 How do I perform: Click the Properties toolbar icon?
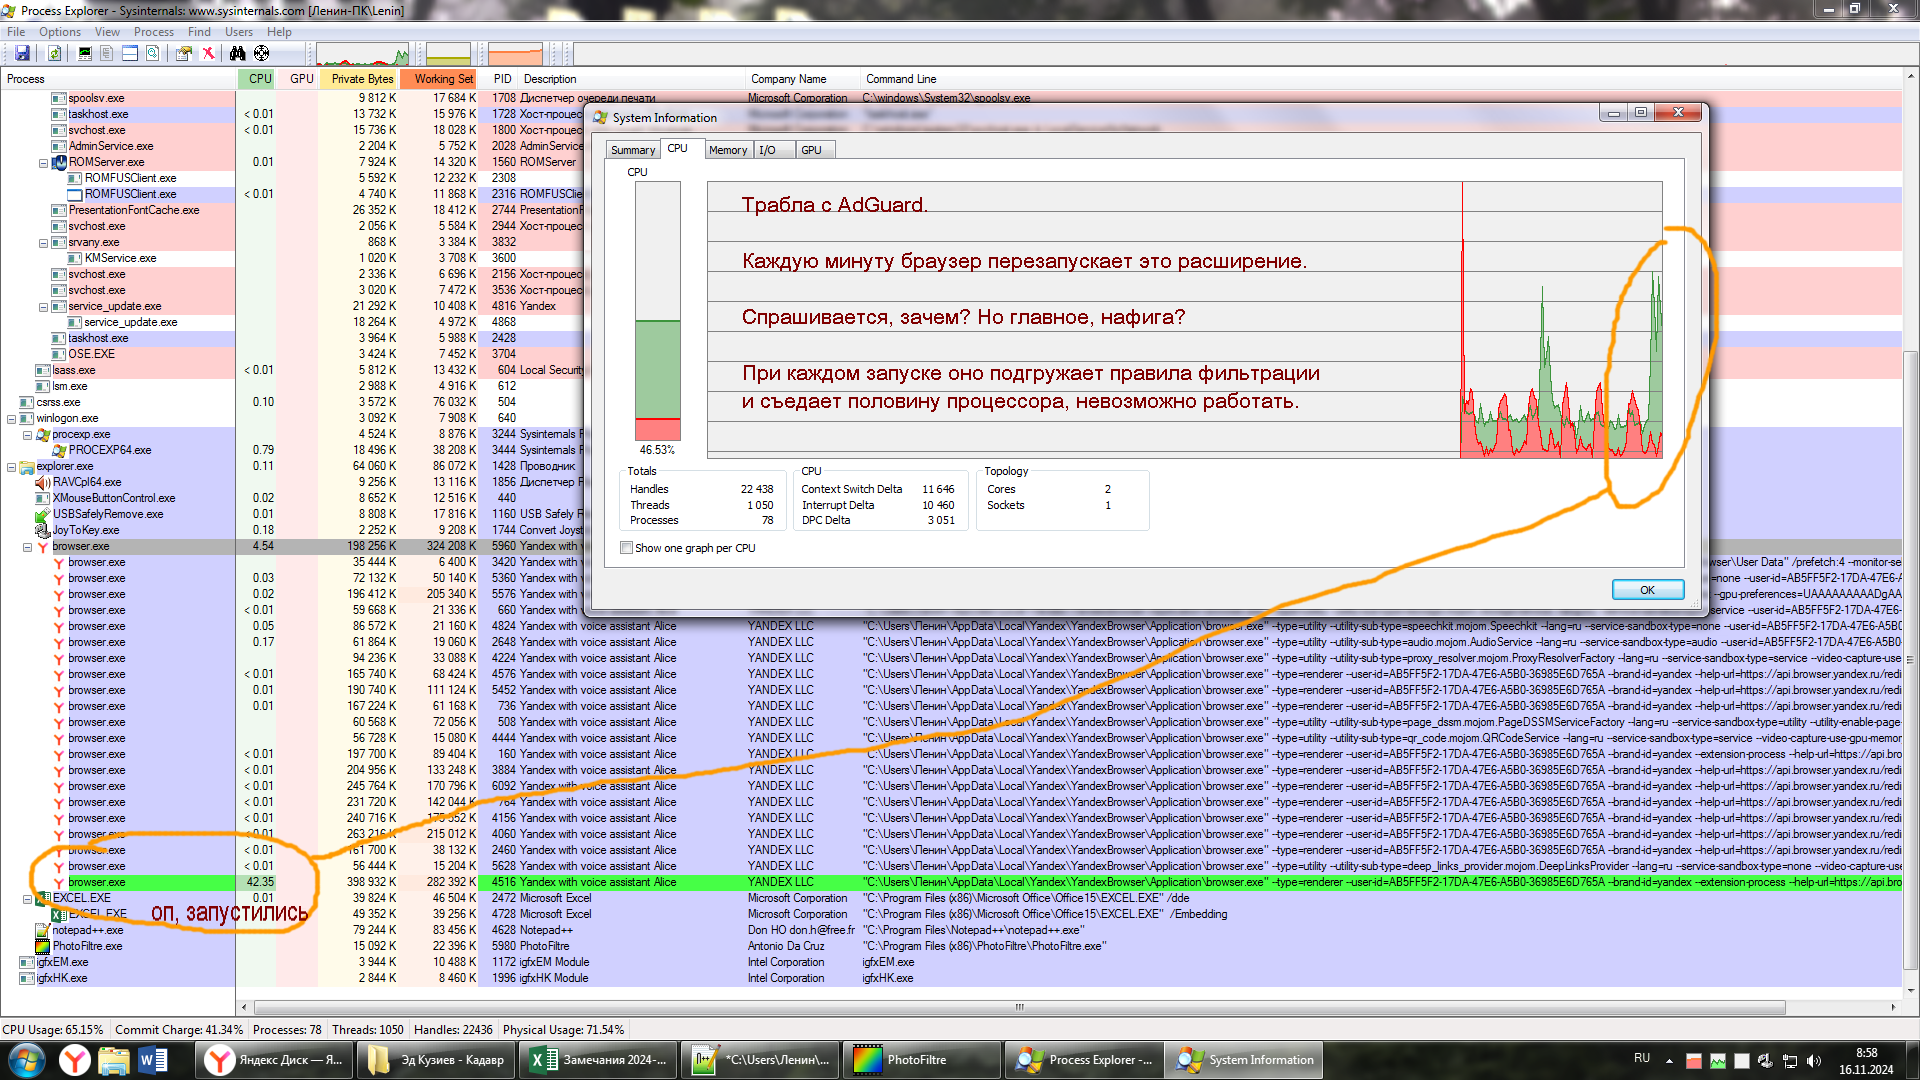click(184, 53)
